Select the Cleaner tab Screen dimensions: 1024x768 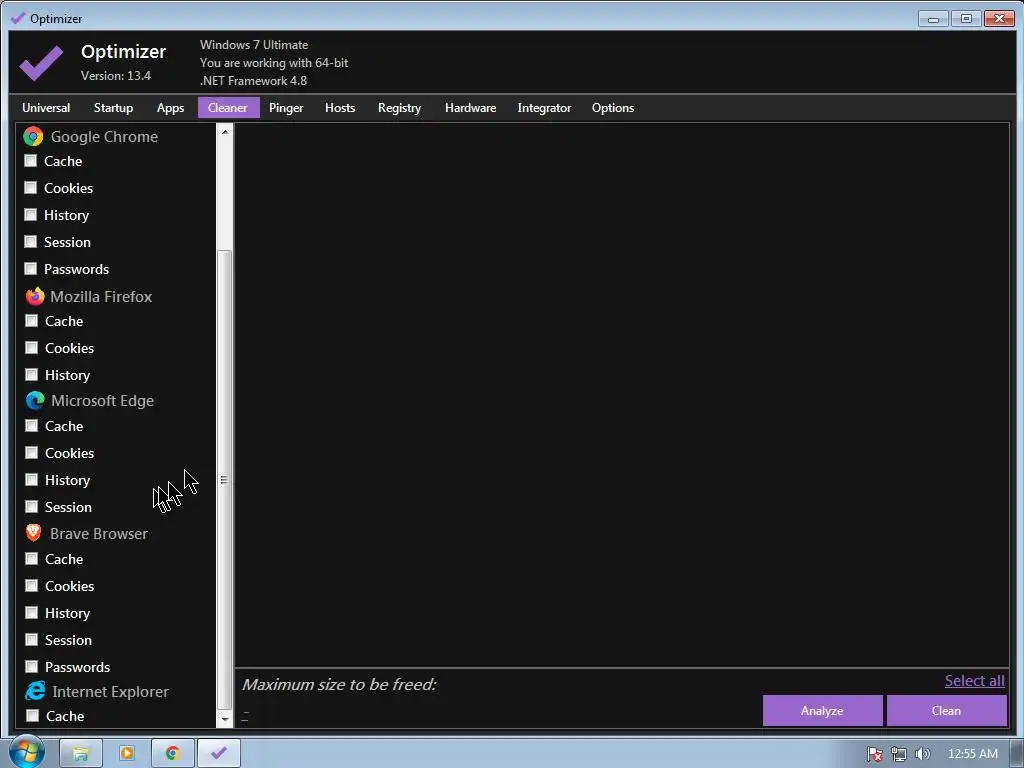[x=228, y=108]
